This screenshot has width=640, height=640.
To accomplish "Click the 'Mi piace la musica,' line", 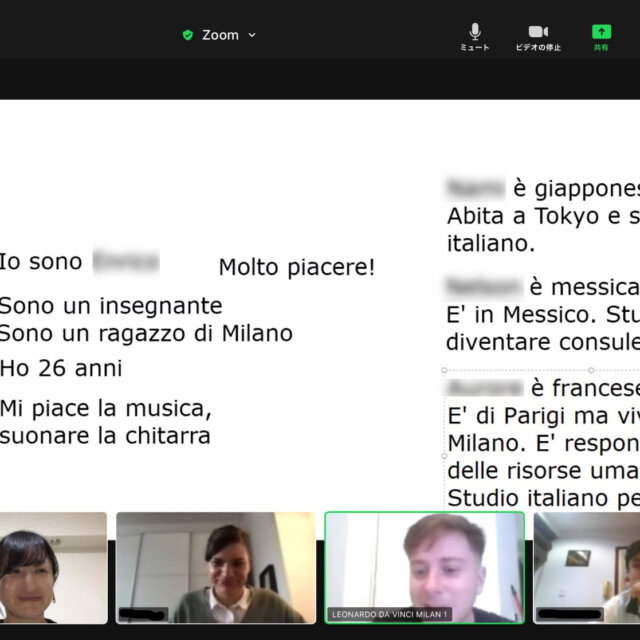I will (106, 409).
